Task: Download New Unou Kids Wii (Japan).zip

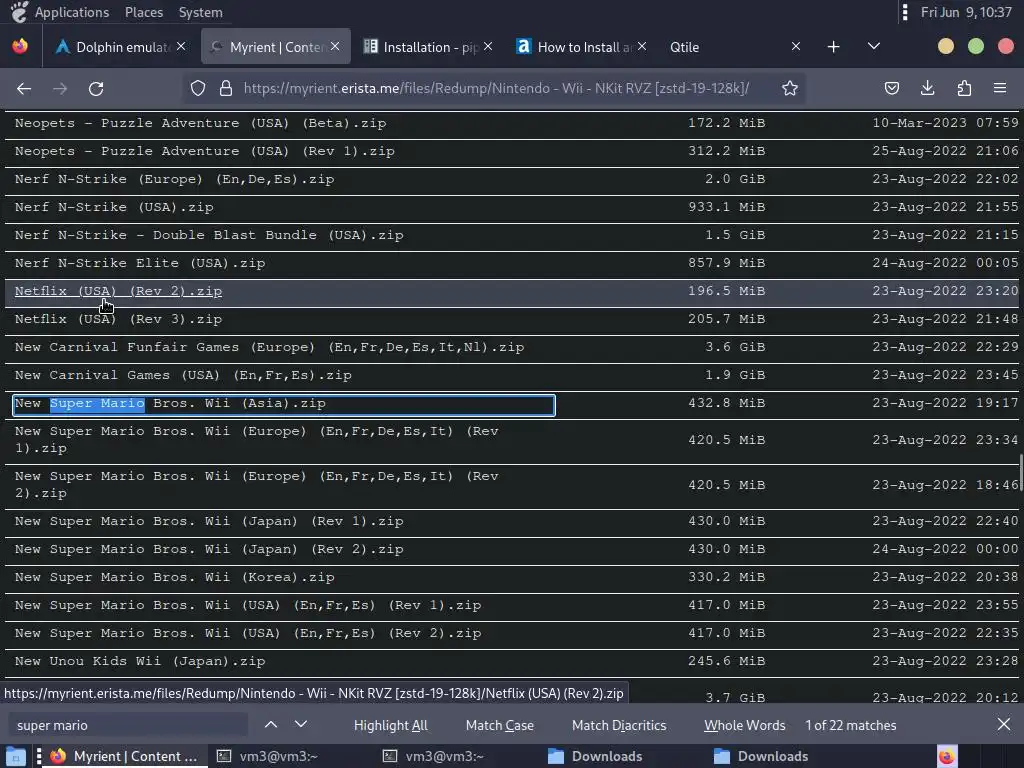Action: pyautogui.click(x=140, y=662)
